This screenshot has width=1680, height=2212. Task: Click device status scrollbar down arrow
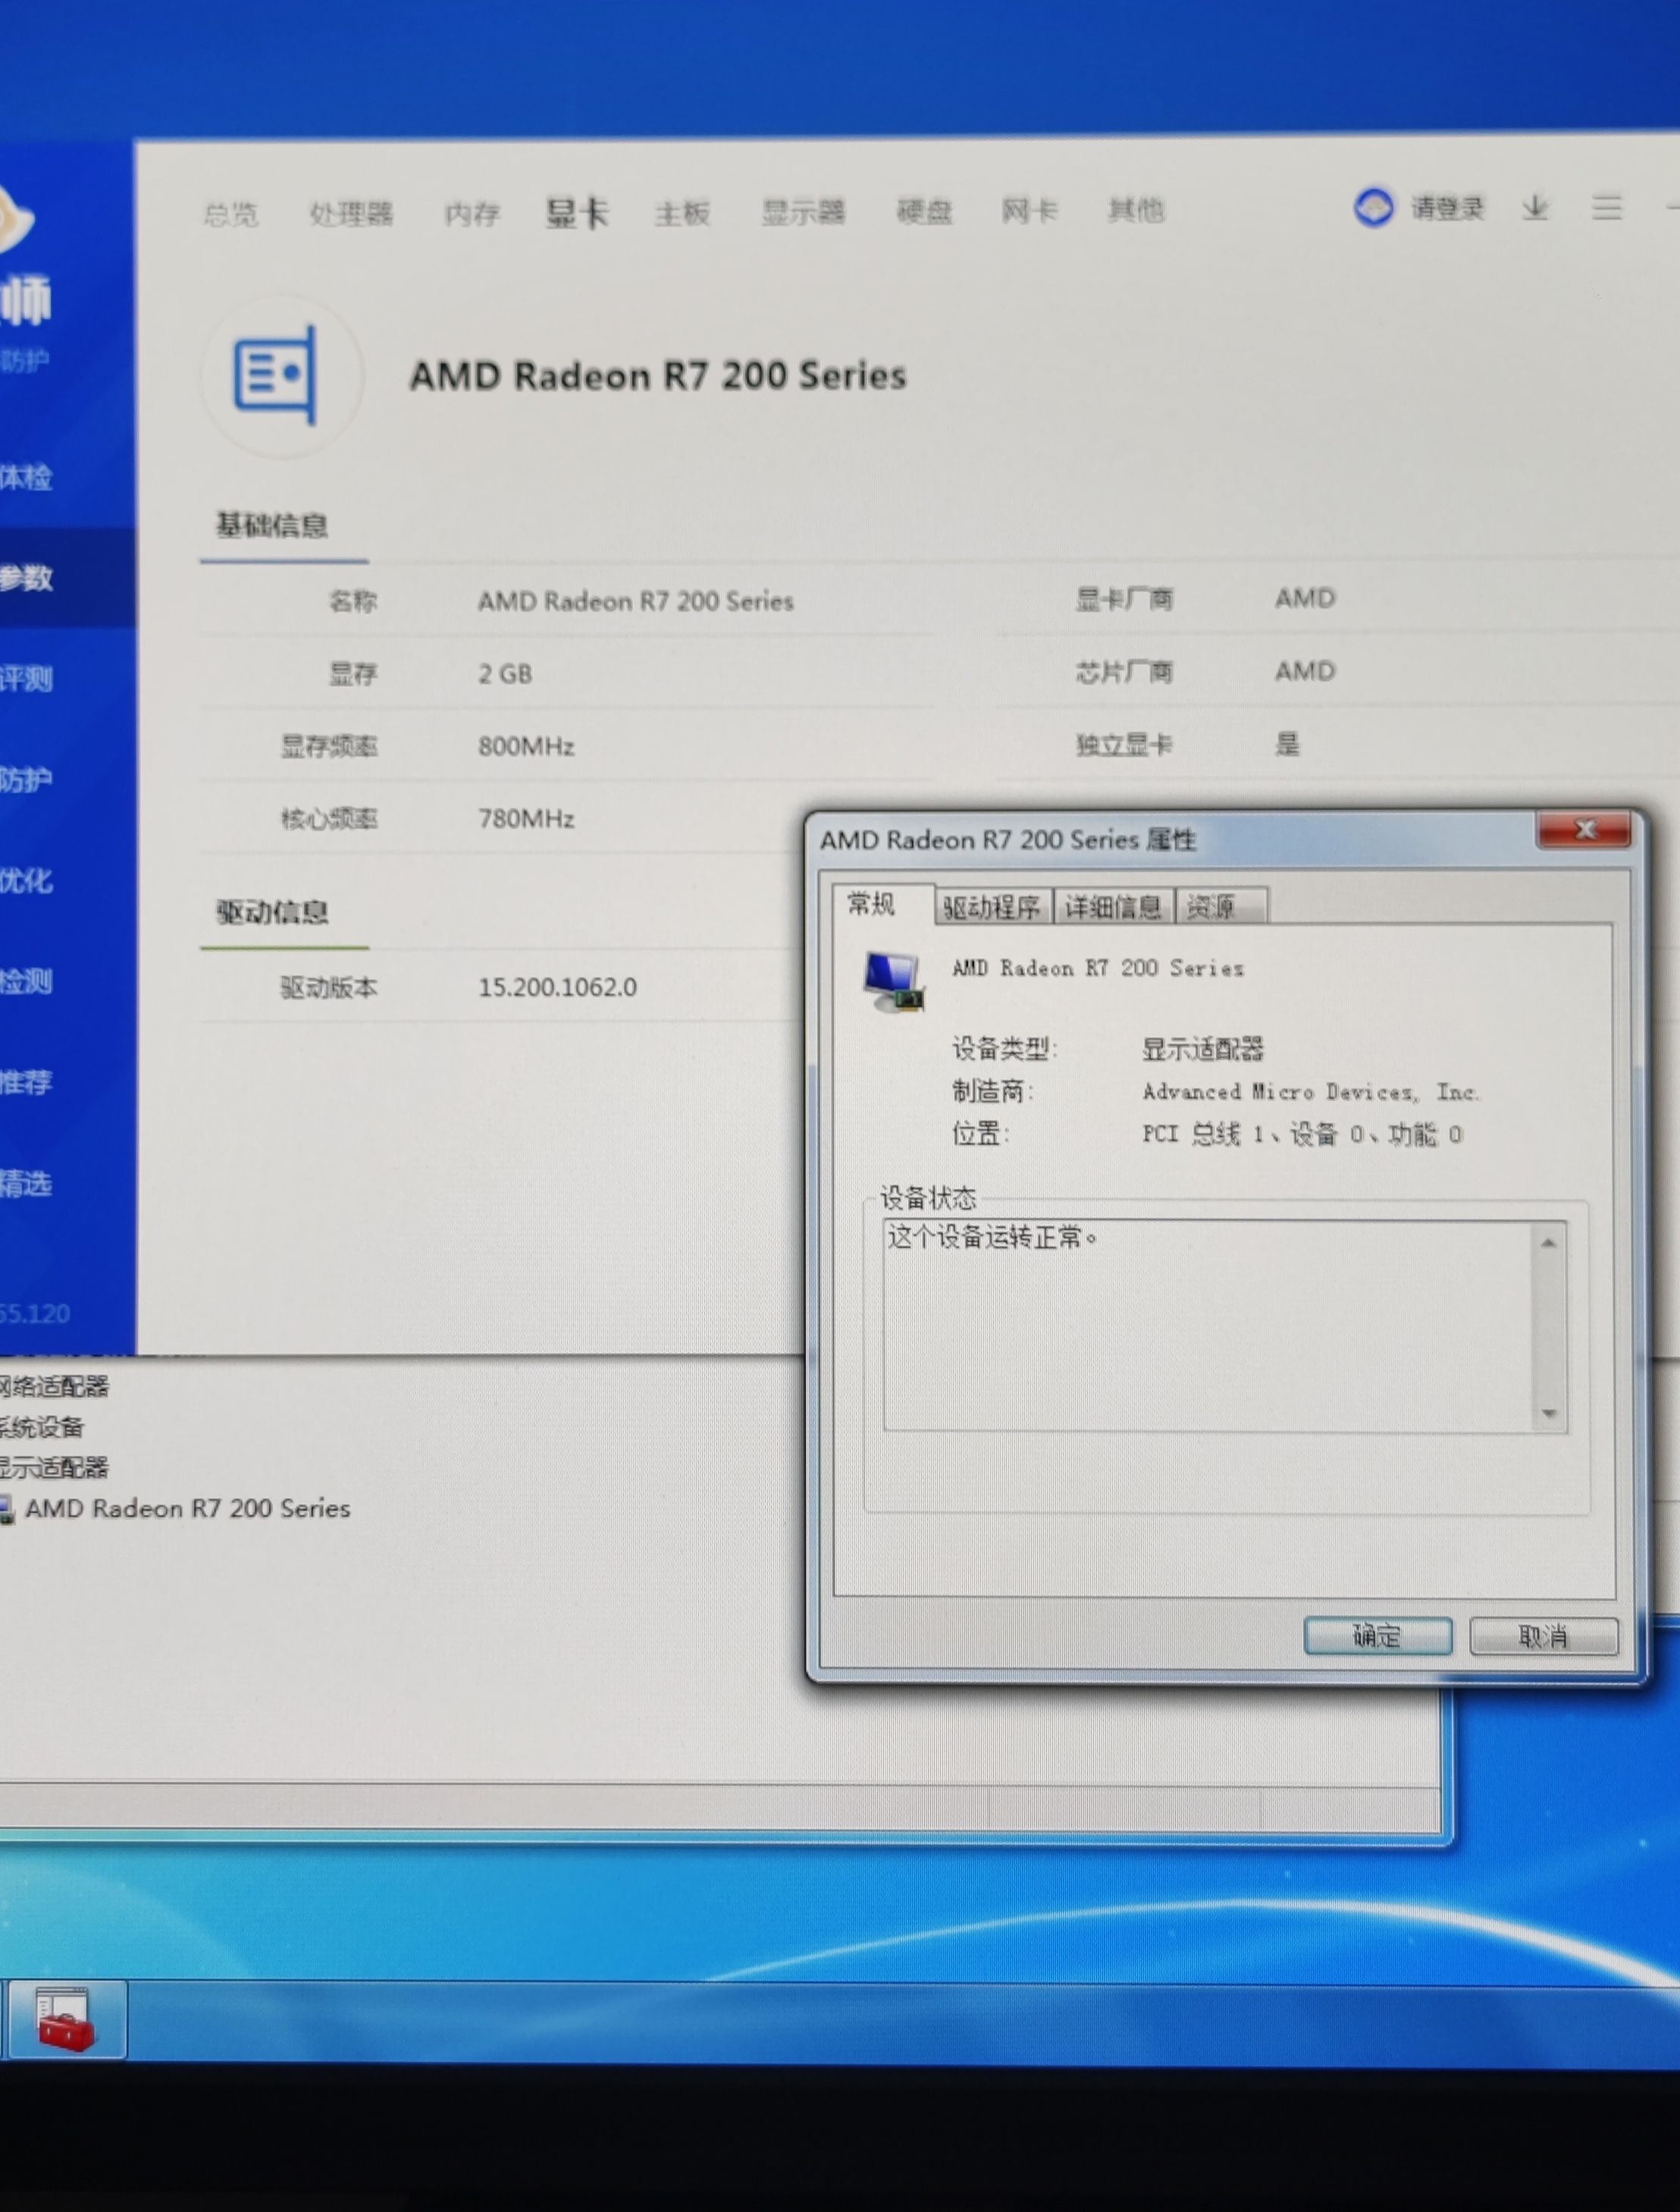[x=1549, y=1414]
